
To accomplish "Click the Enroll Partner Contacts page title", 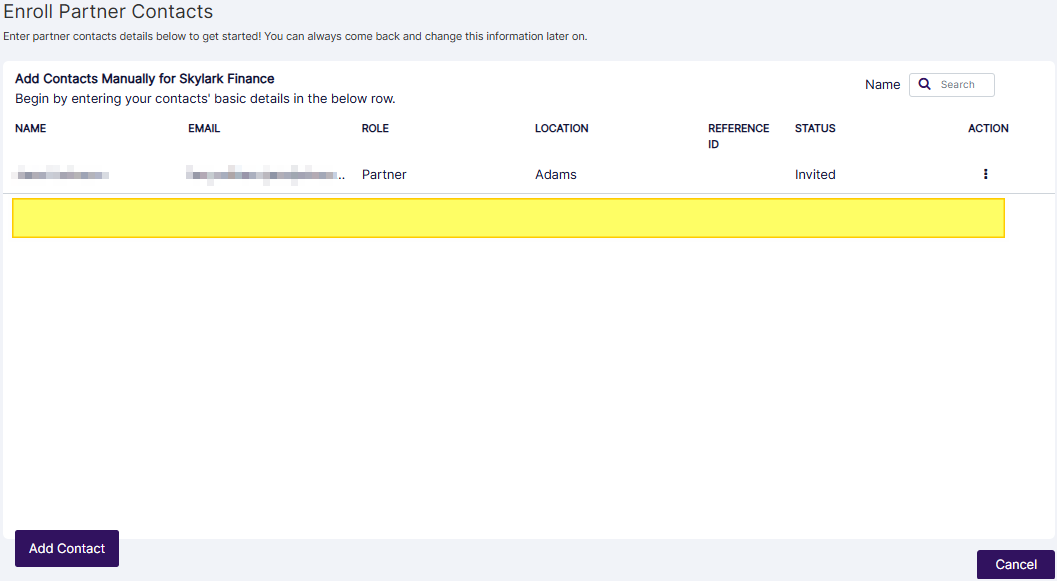I will click(106, 12).
